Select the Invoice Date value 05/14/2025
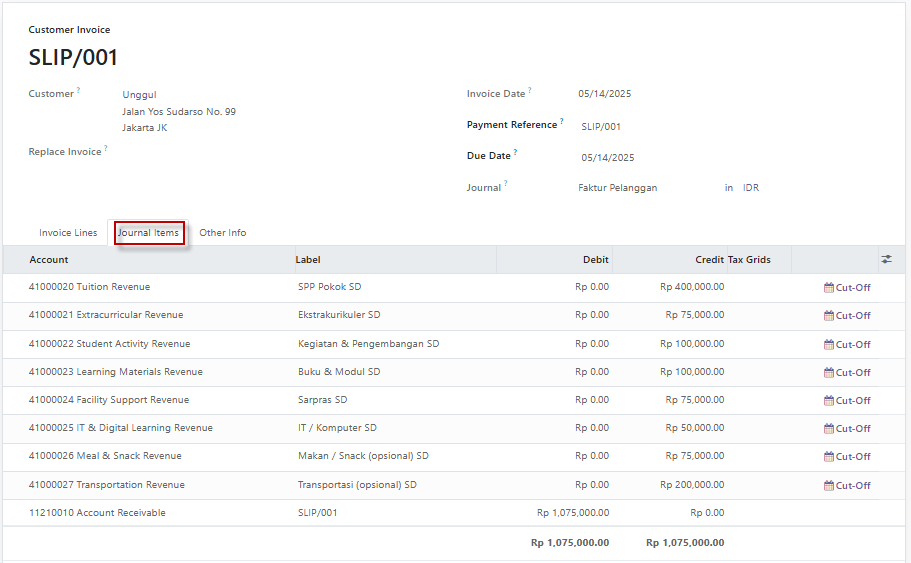911x563 pixels. coord(604,94)
